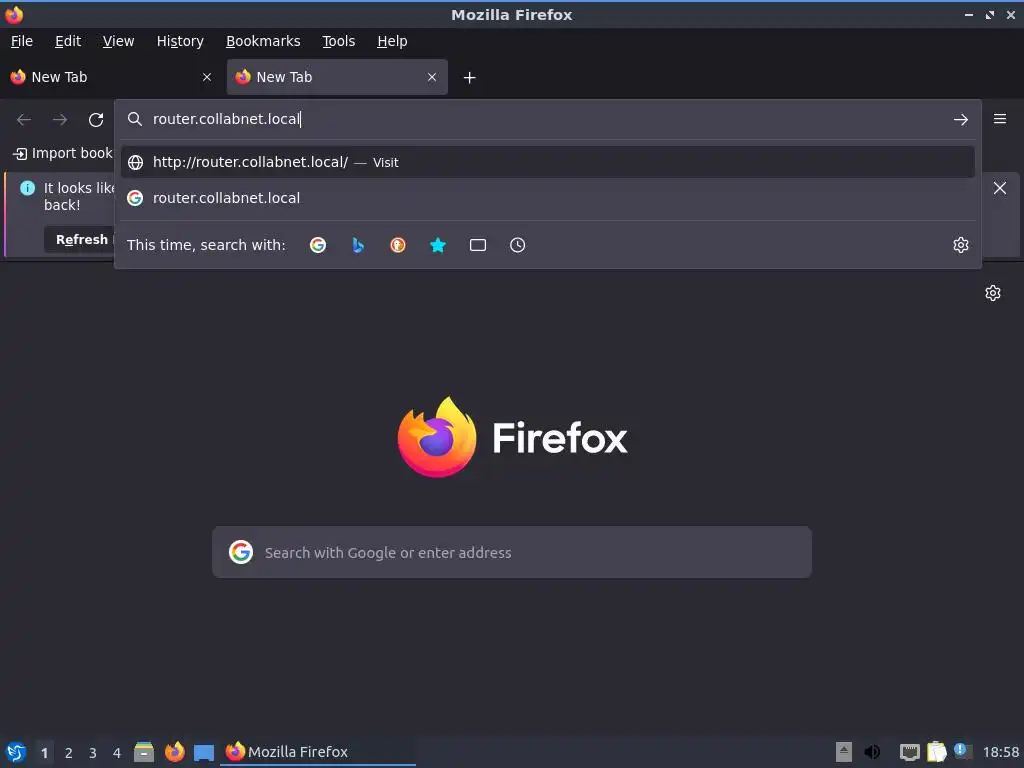
Task: Choose Google search suggestion router.collabnet.local
Action: [547, 198]
